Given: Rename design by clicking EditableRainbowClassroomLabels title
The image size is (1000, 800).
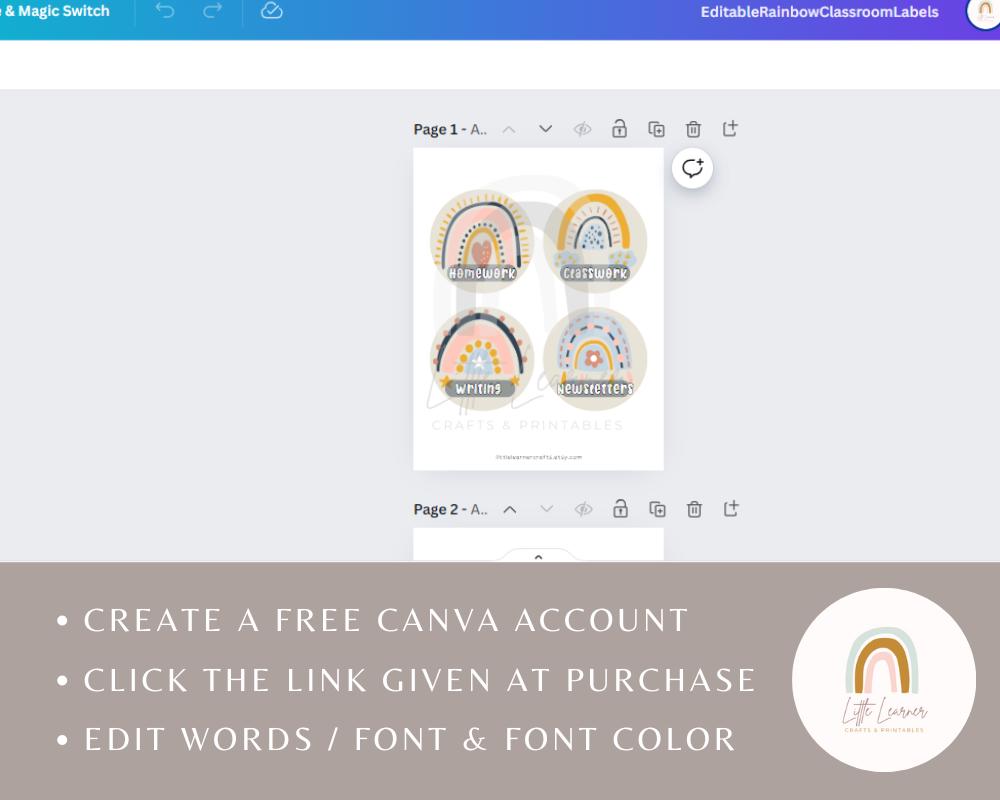Looking at the screenshot, I should (820, 12).
